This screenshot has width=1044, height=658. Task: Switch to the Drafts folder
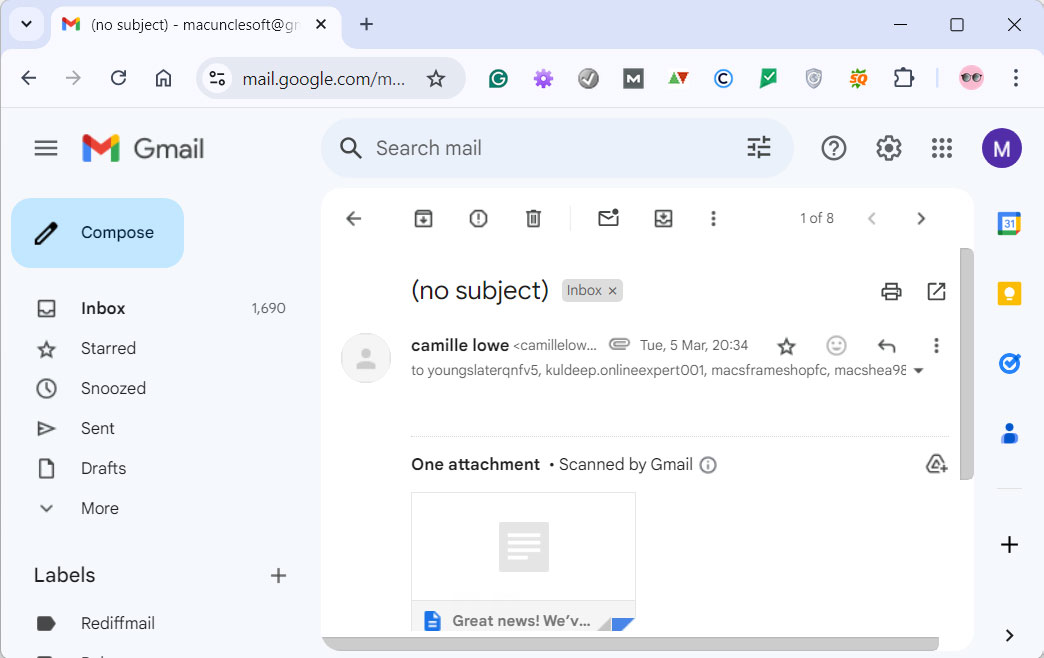point(104,468)
